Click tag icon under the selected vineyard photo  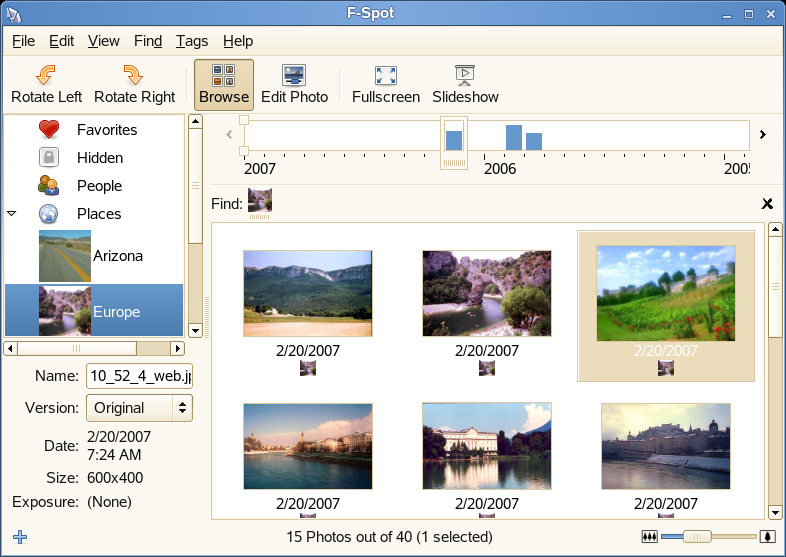tap(666, 368)
